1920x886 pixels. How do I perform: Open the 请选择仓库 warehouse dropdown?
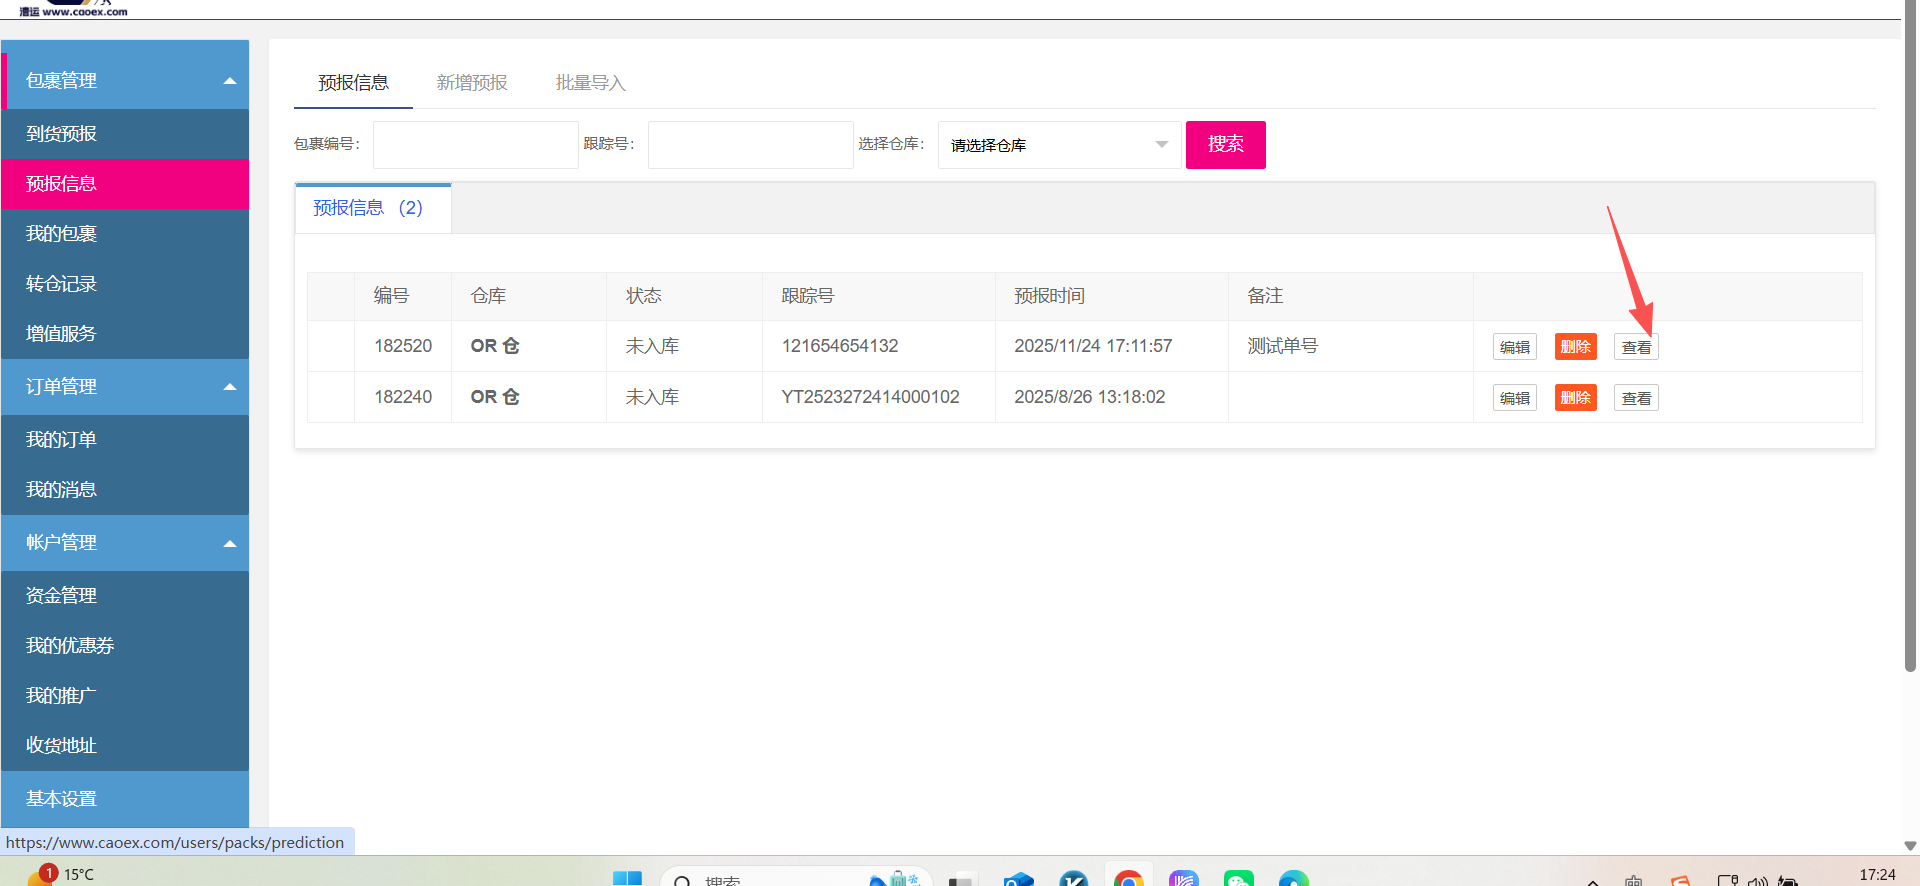tap(1058, 145)
